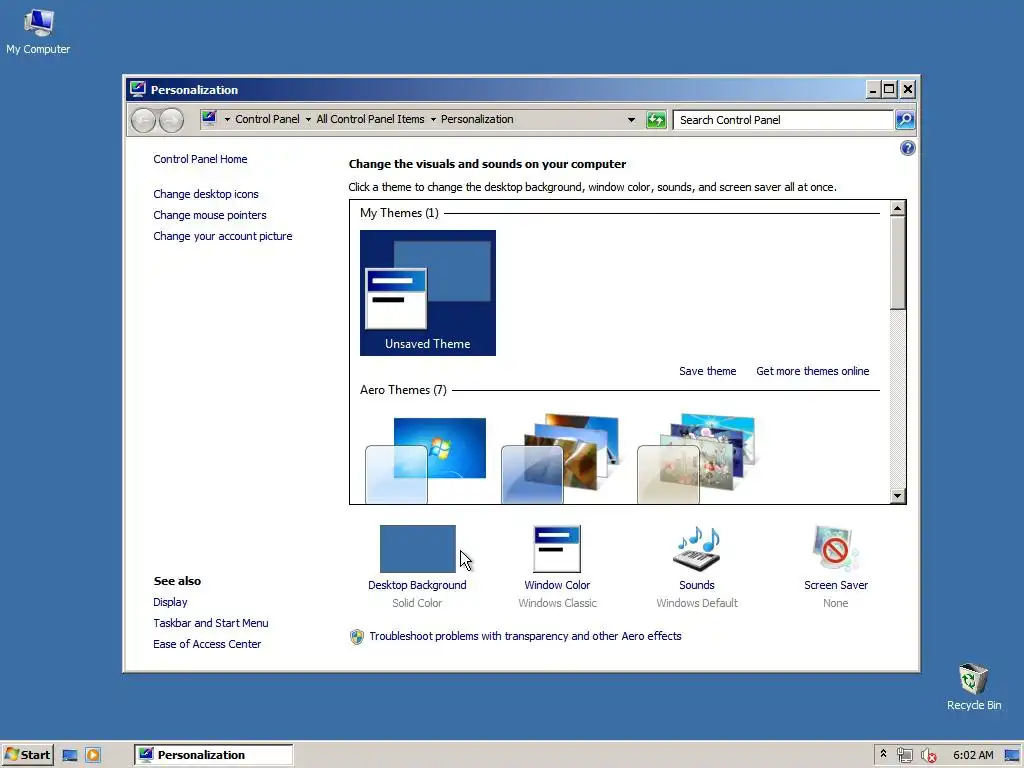The width and height of the screenshot is (1024, 768).
Task: Click Save theme link
Action: tap(707, 371)
